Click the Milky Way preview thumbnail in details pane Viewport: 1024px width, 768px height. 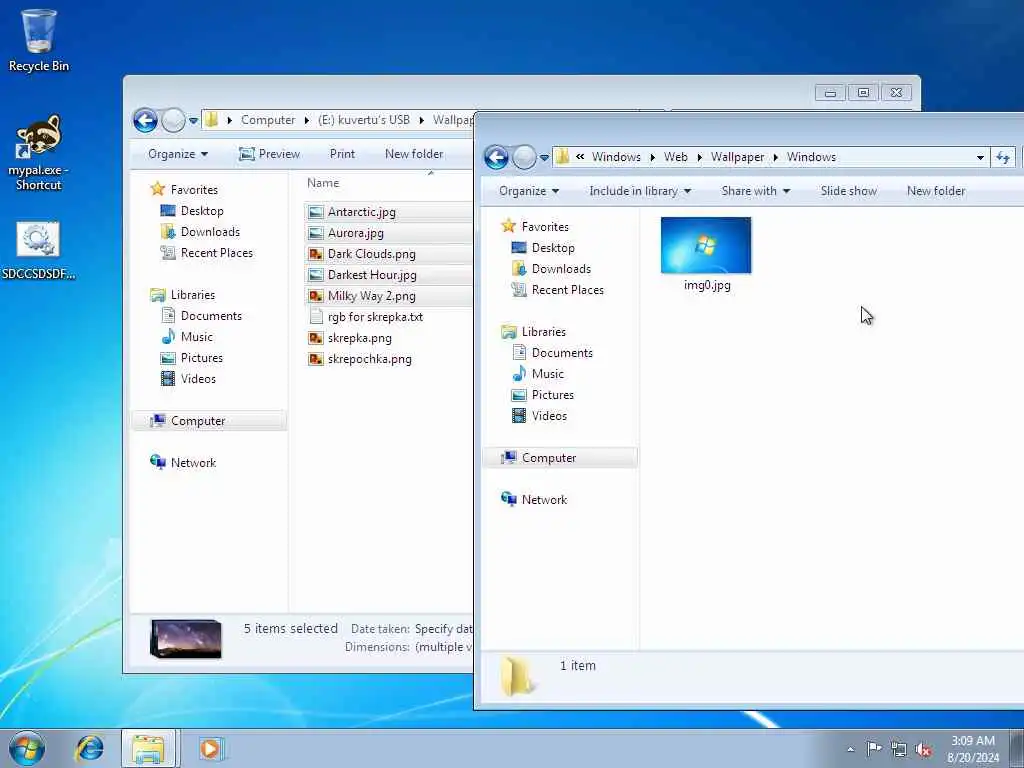186,639
